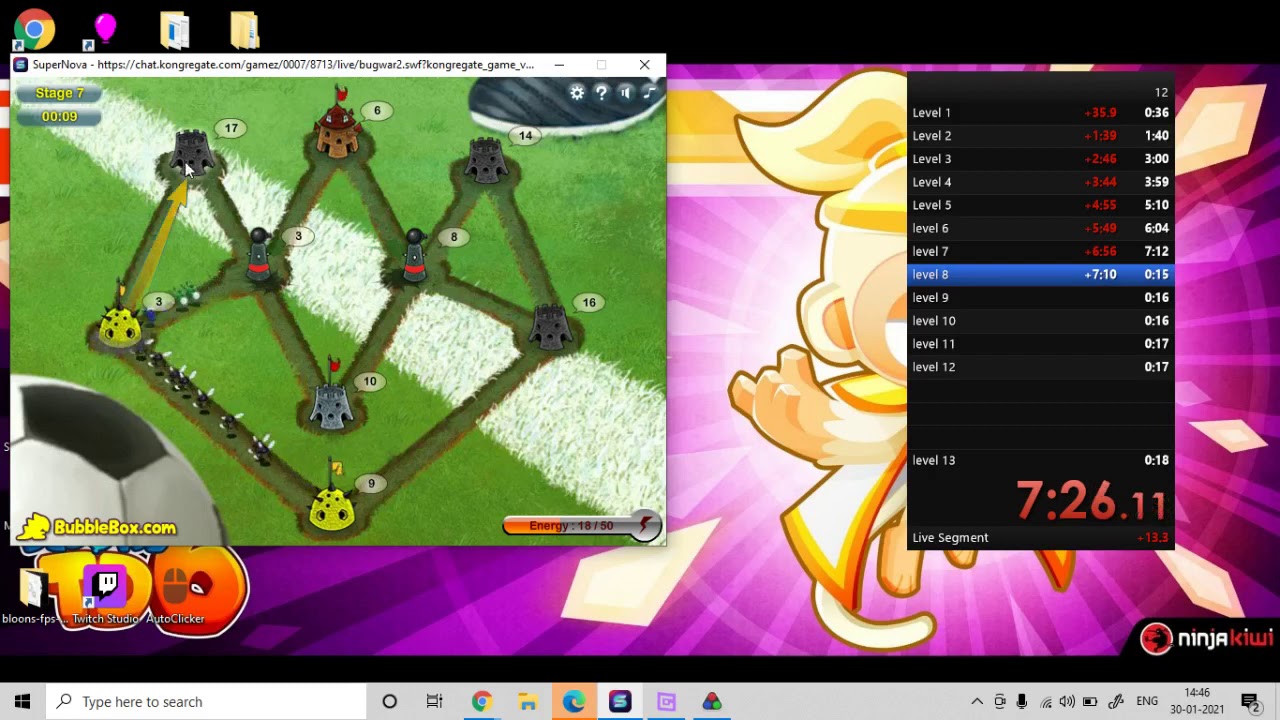Select the level 7 split row
Viewport: 1280px width, 720px height.
point(1040,251)
